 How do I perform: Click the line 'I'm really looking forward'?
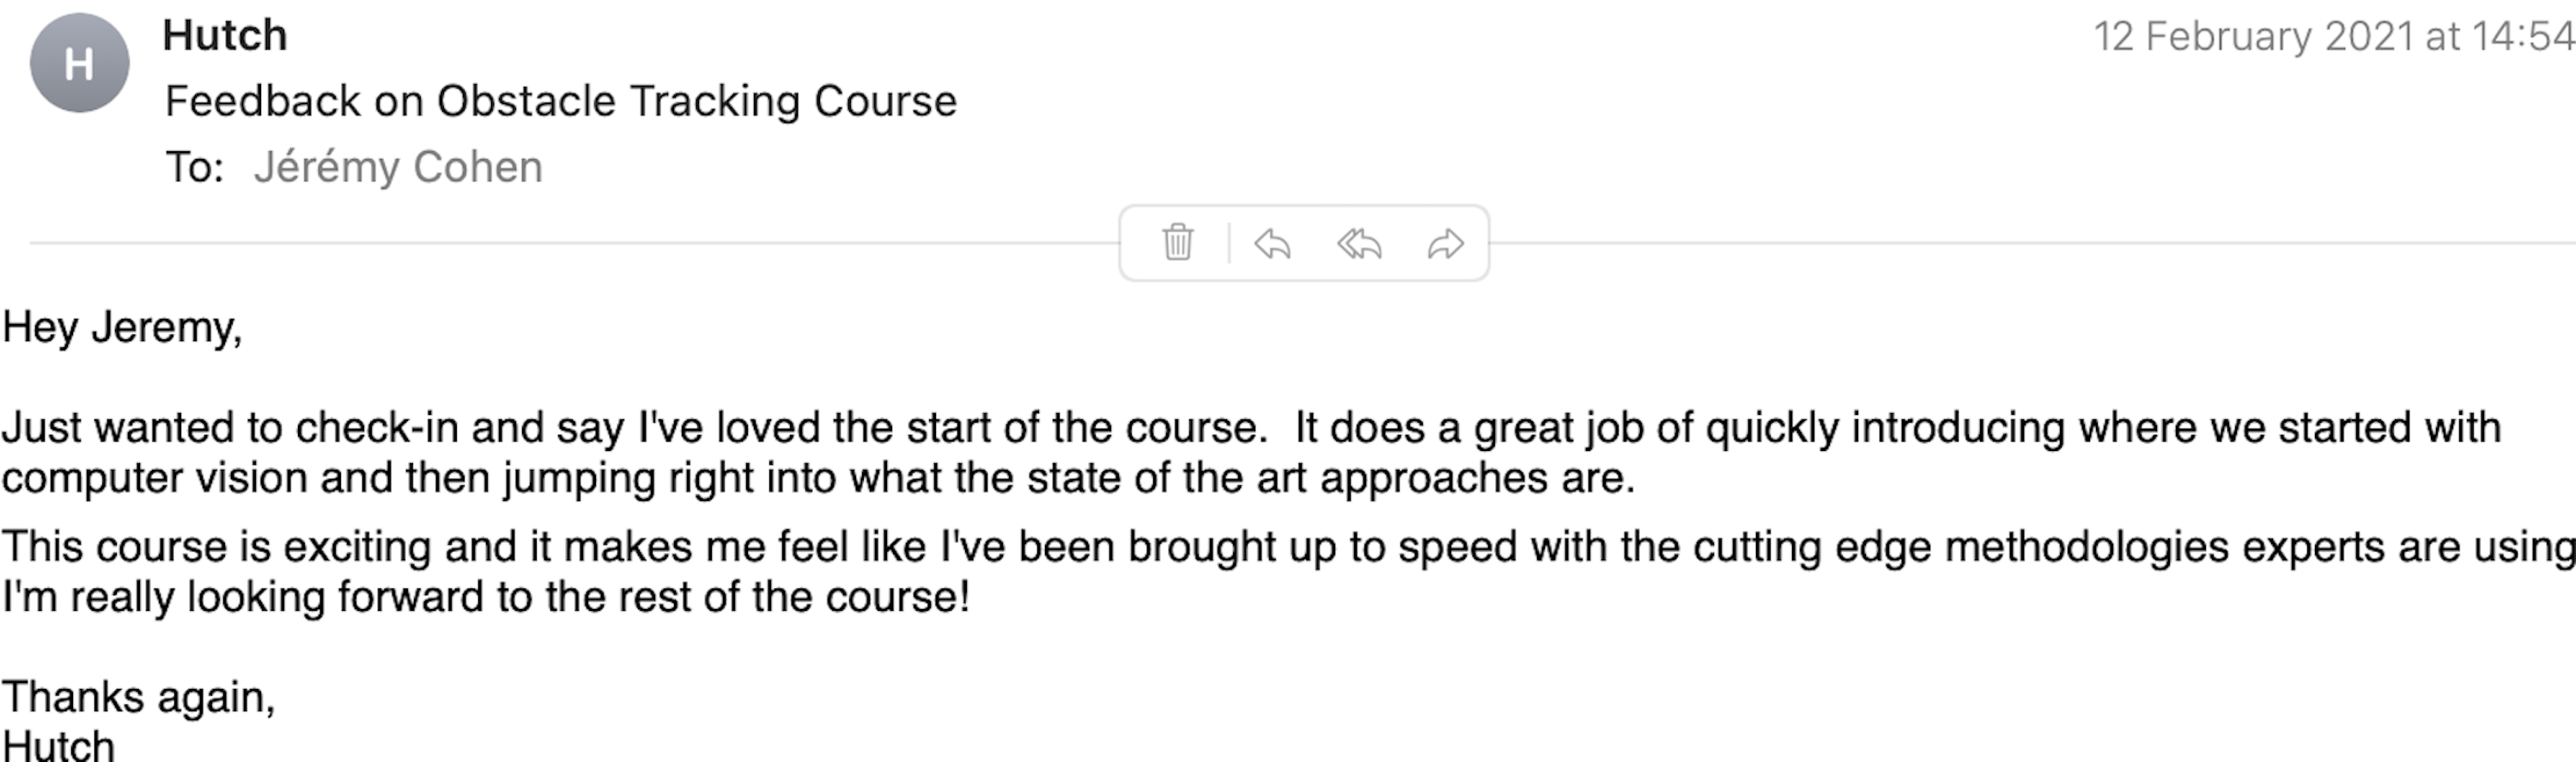[x=486, y=597]
